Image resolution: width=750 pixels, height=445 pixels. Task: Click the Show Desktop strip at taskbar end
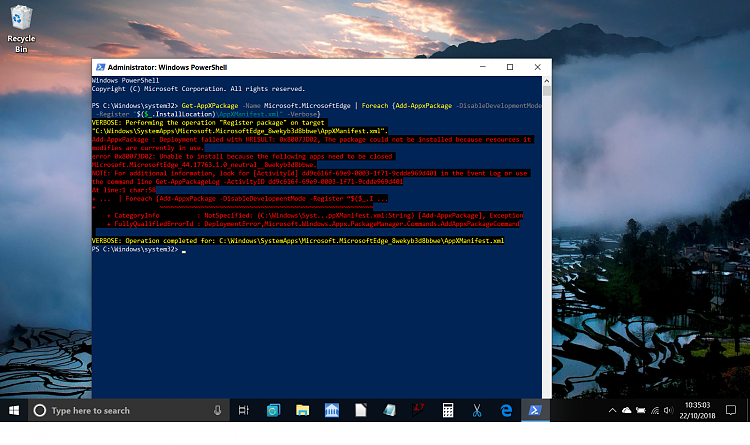pos(748,411)
